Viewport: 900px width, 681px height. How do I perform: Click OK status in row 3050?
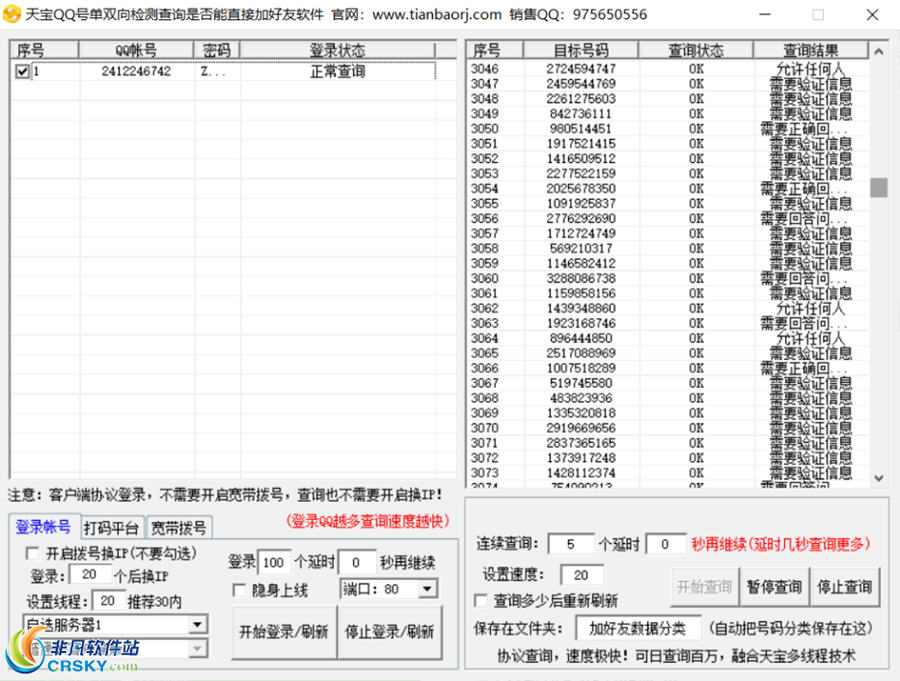(x=696, y=129)
